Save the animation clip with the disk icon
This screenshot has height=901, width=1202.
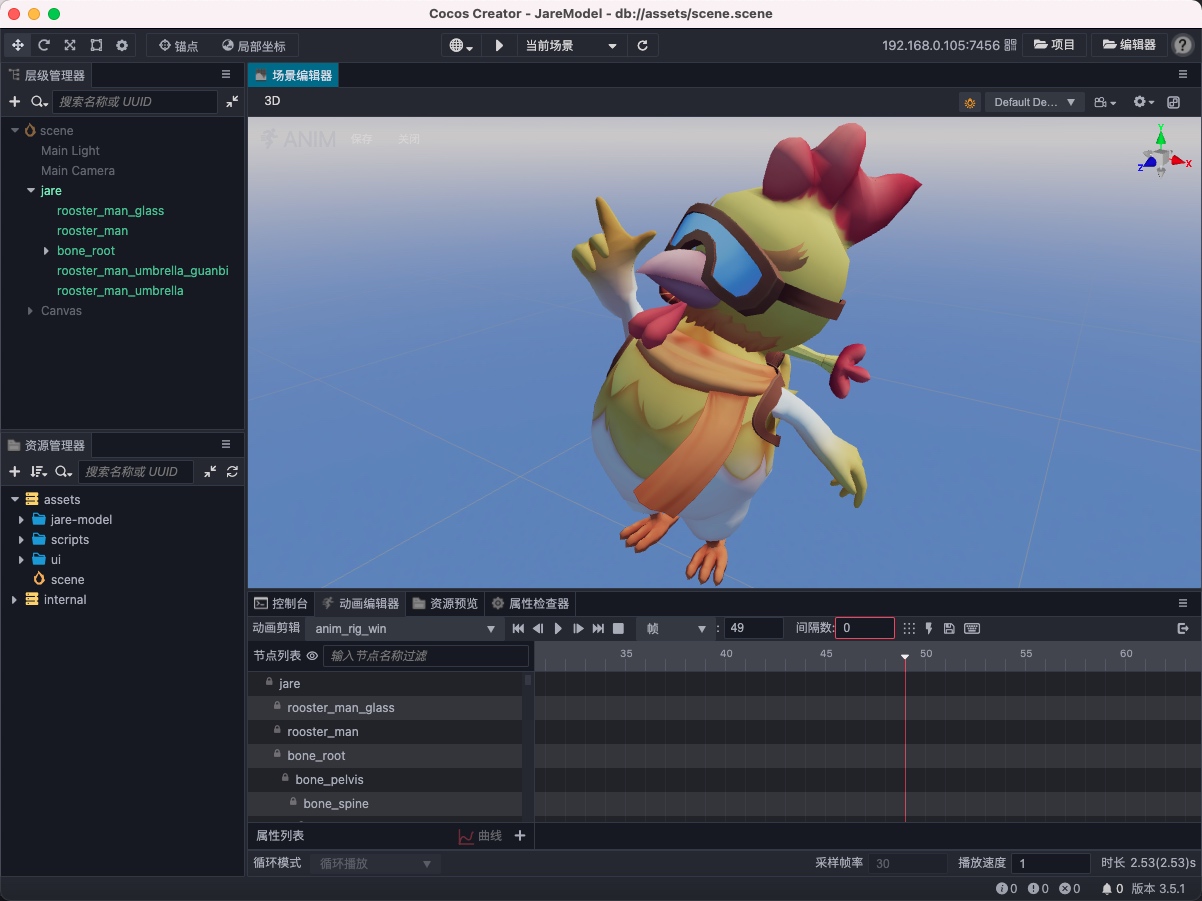950,628
